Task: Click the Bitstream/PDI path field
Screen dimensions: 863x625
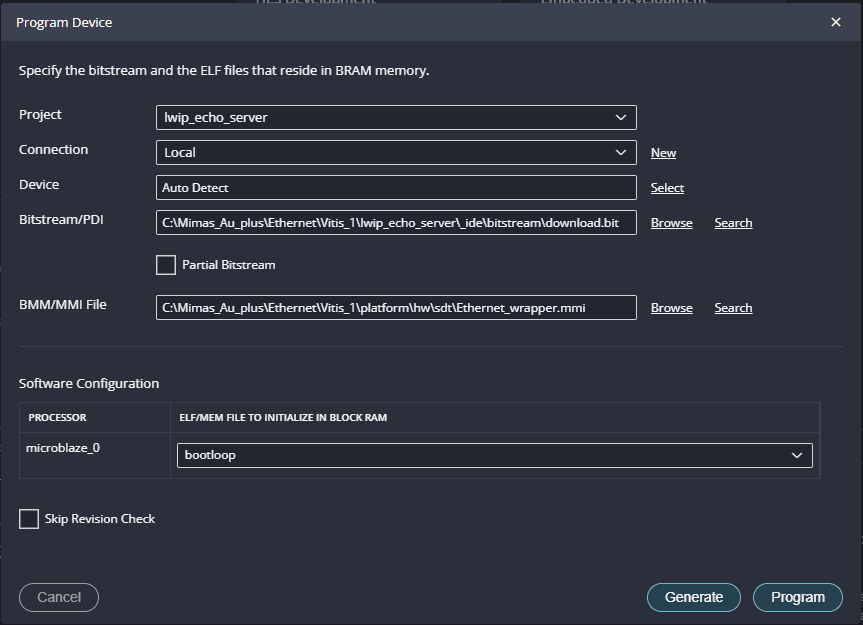Action: tap(396, 223)
